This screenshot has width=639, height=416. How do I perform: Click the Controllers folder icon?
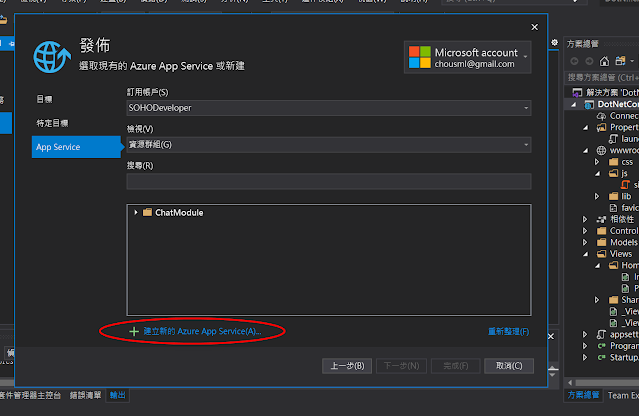[602, 231]
